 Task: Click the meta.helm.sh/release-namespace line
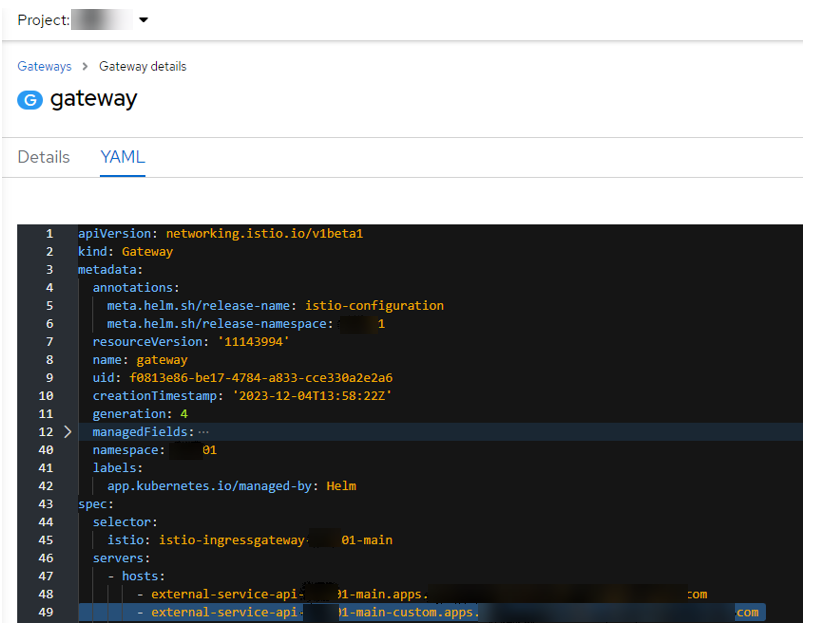(x=246, y=324)
